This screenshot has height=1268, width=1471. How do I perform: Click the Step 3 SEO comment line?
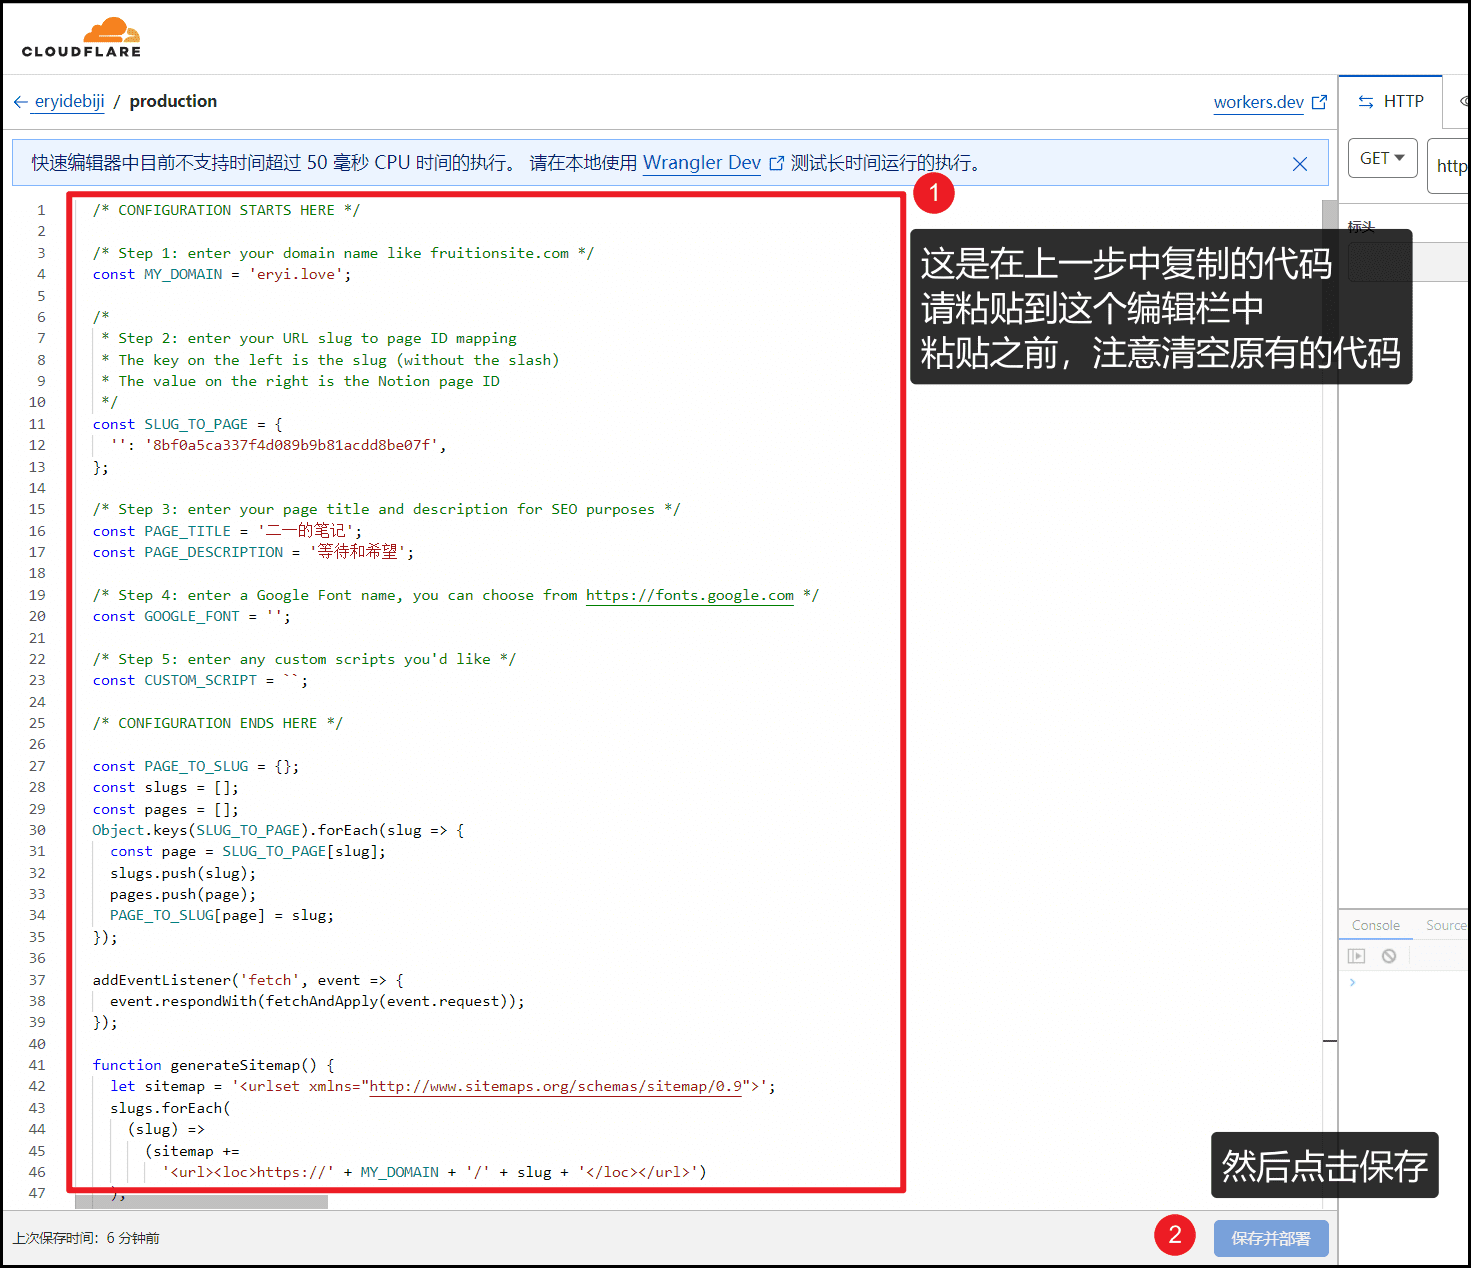[x=386, y=509]
